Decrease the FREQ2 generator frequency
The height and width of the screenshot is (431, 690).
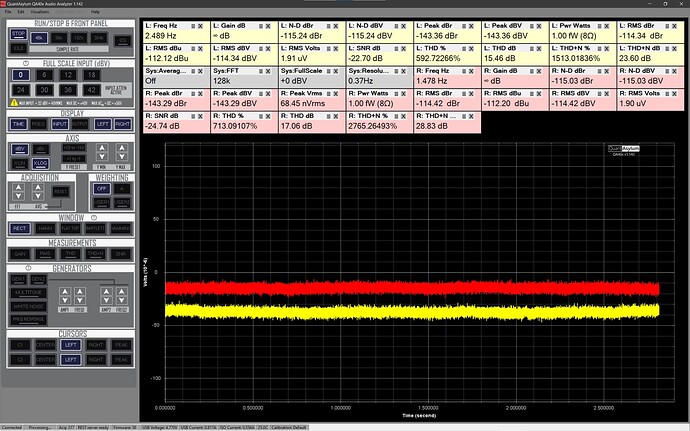(x=121, y=300)
